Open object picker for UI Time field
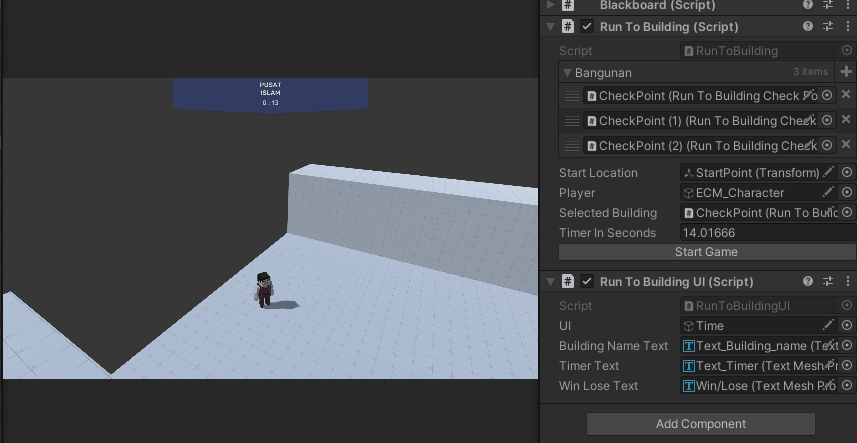This screenshot has height=443, width=857. [847, 326]
